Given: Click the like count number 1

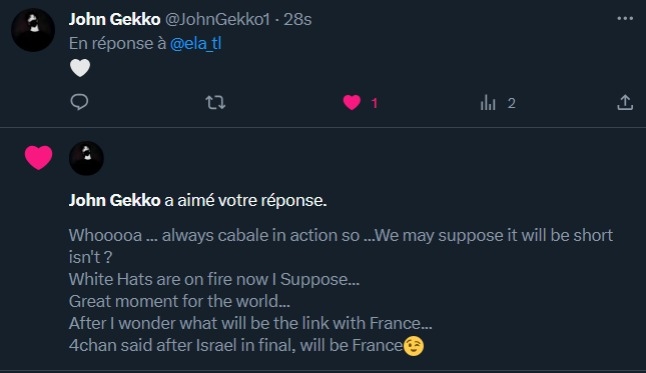Looking at the screenshot, I should (x=374, y=103).
